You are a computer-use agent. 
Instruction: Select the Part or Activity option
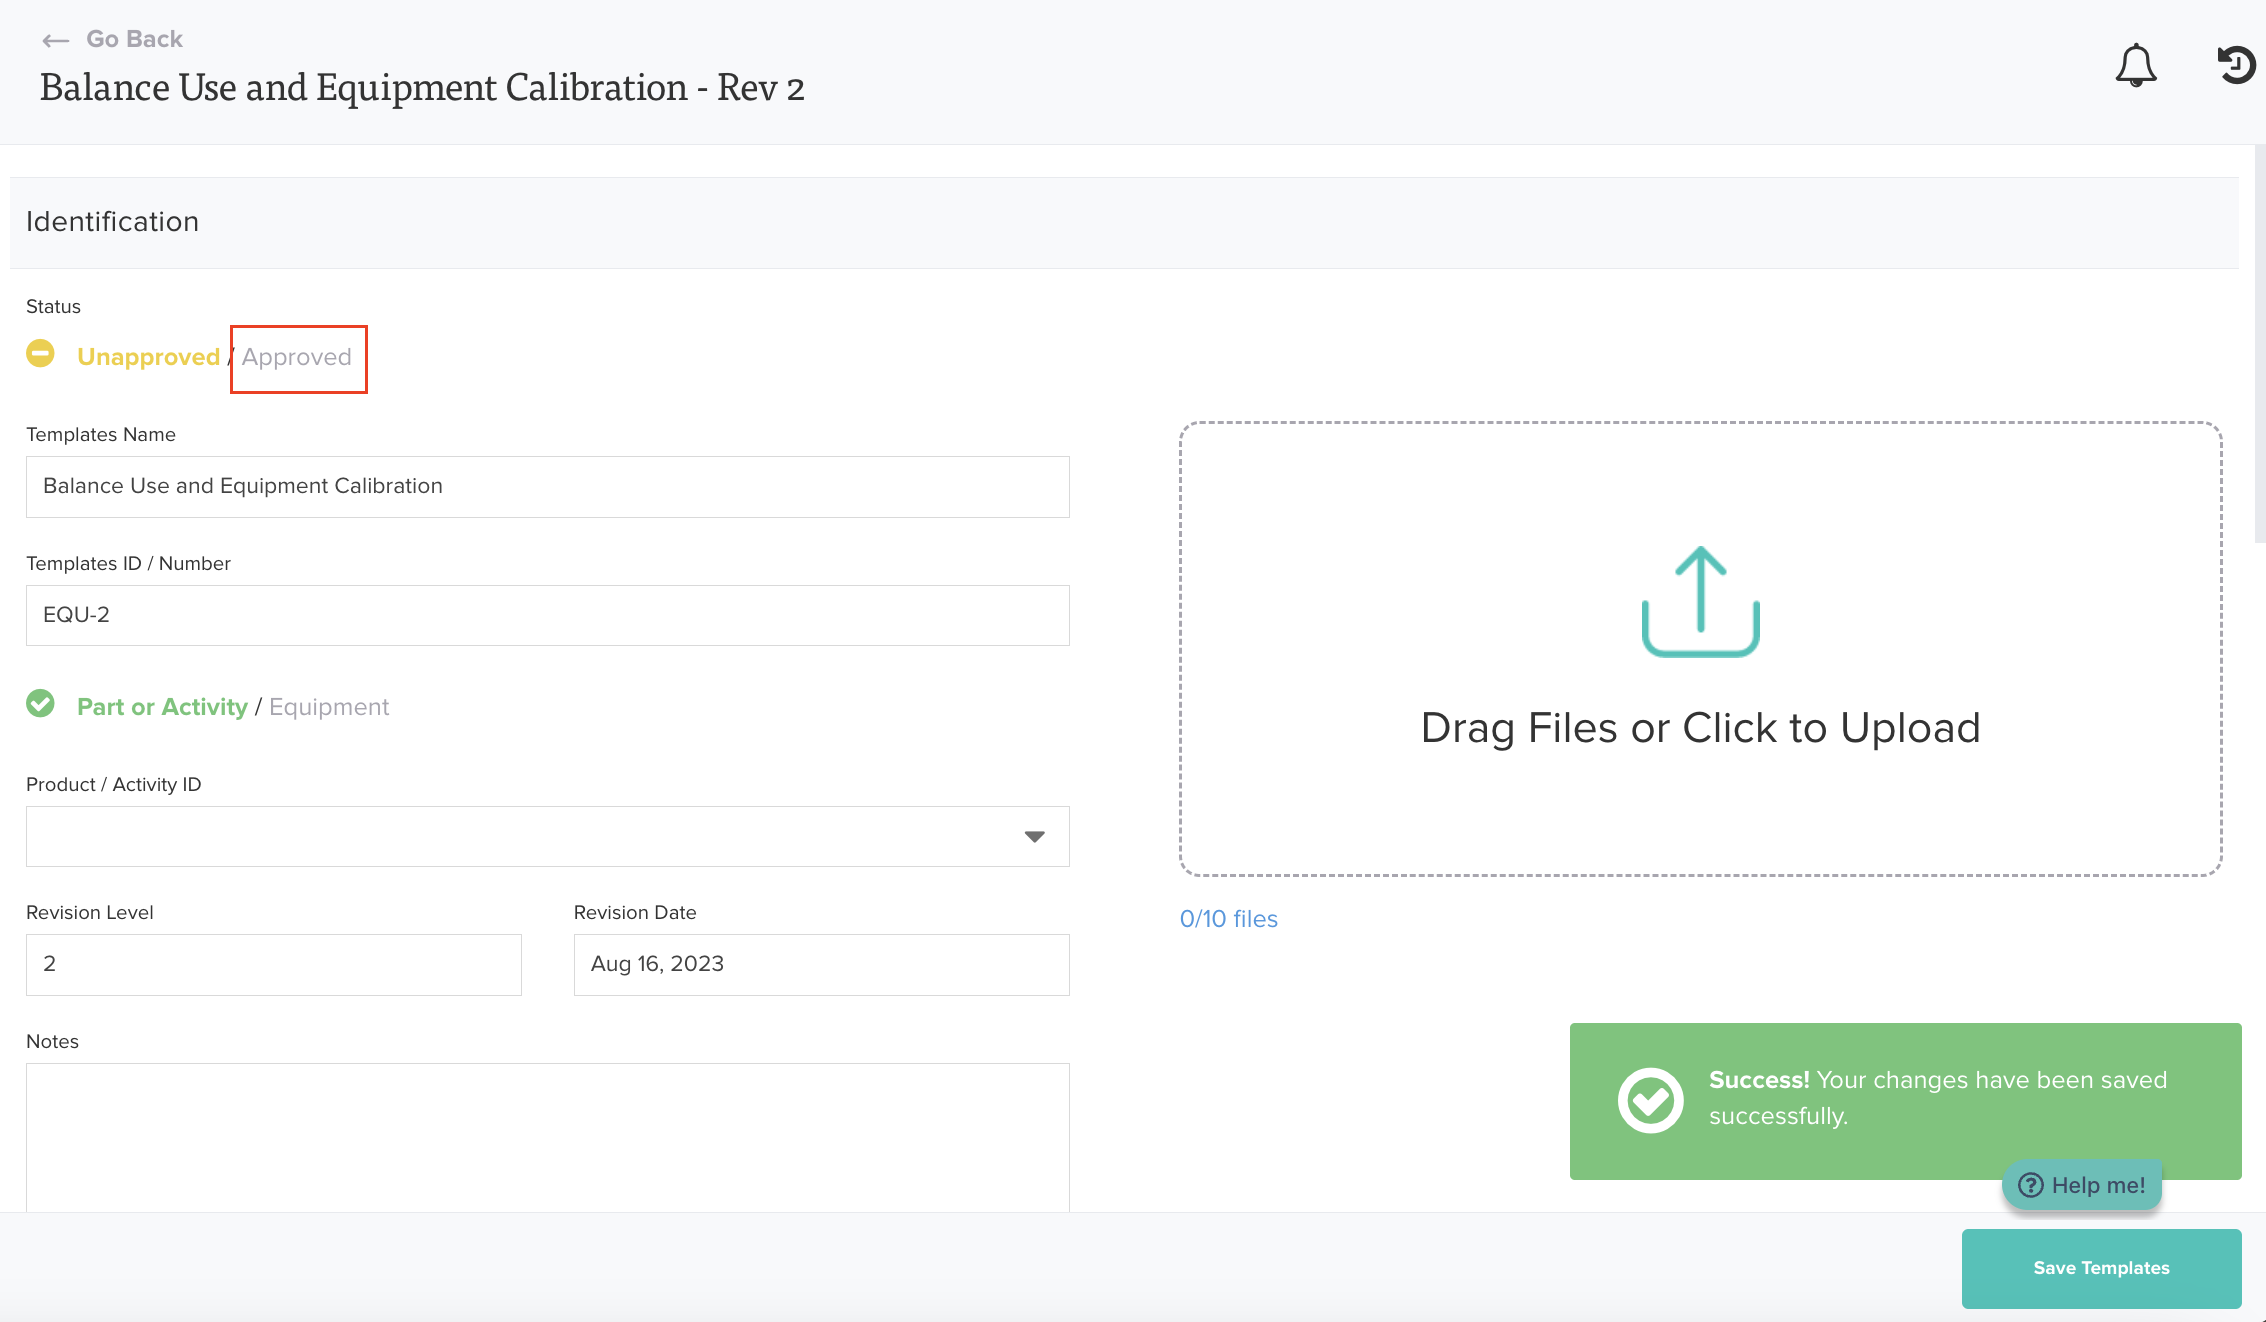[x=162, y=707]
